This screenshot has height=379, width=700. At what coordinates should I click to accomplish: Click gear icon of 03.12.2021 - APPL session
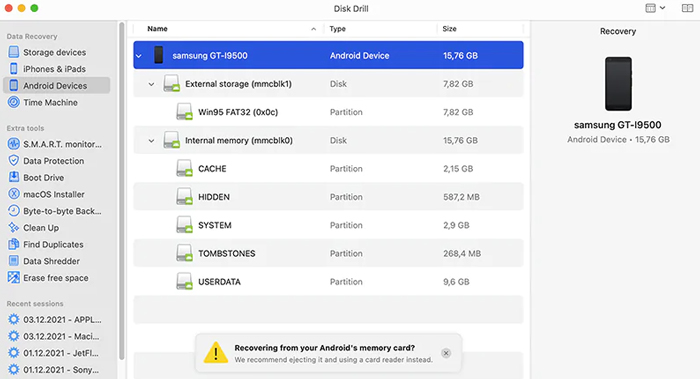14,320
